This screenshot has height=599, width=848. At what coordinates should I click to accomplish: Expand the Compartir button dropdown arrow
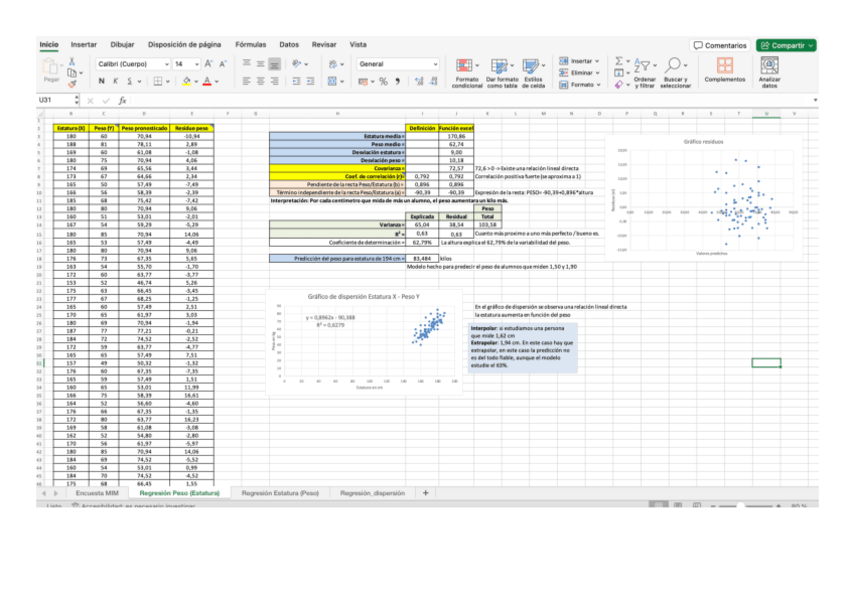(809, 46)
